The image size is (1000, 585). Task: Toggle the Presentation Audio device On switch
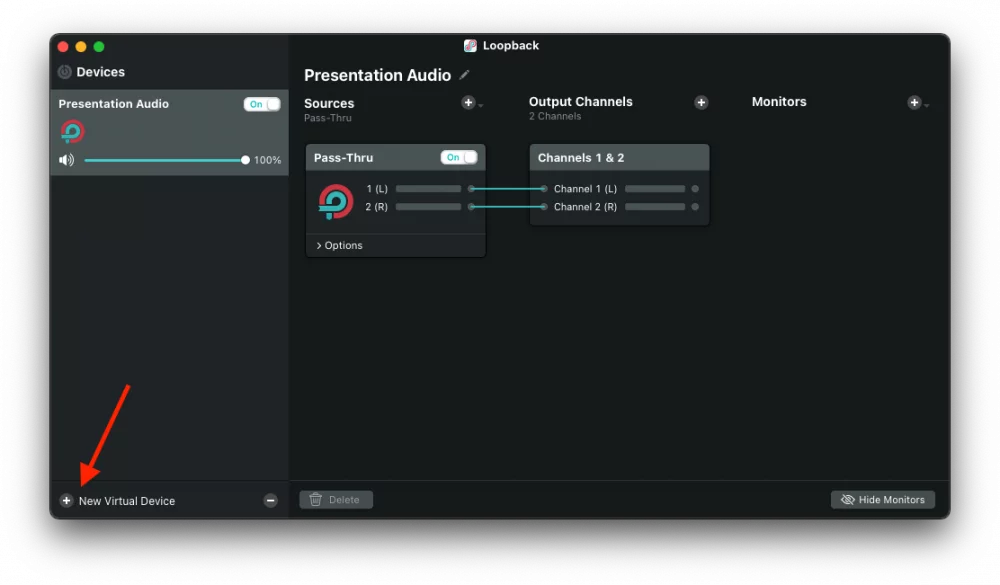(x=261, y=104)
